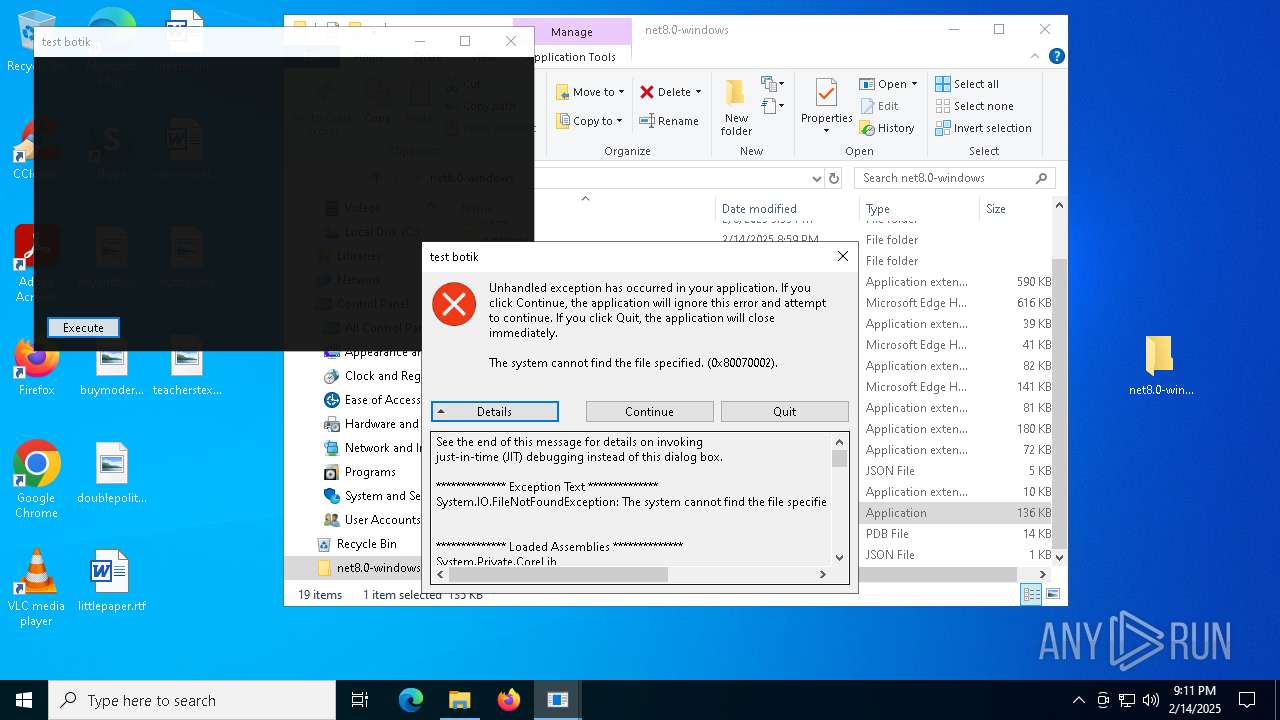Click Delete in Explorer ribbon
The height and width of the screenshot is (720, 1280).
tap(665, 92)
